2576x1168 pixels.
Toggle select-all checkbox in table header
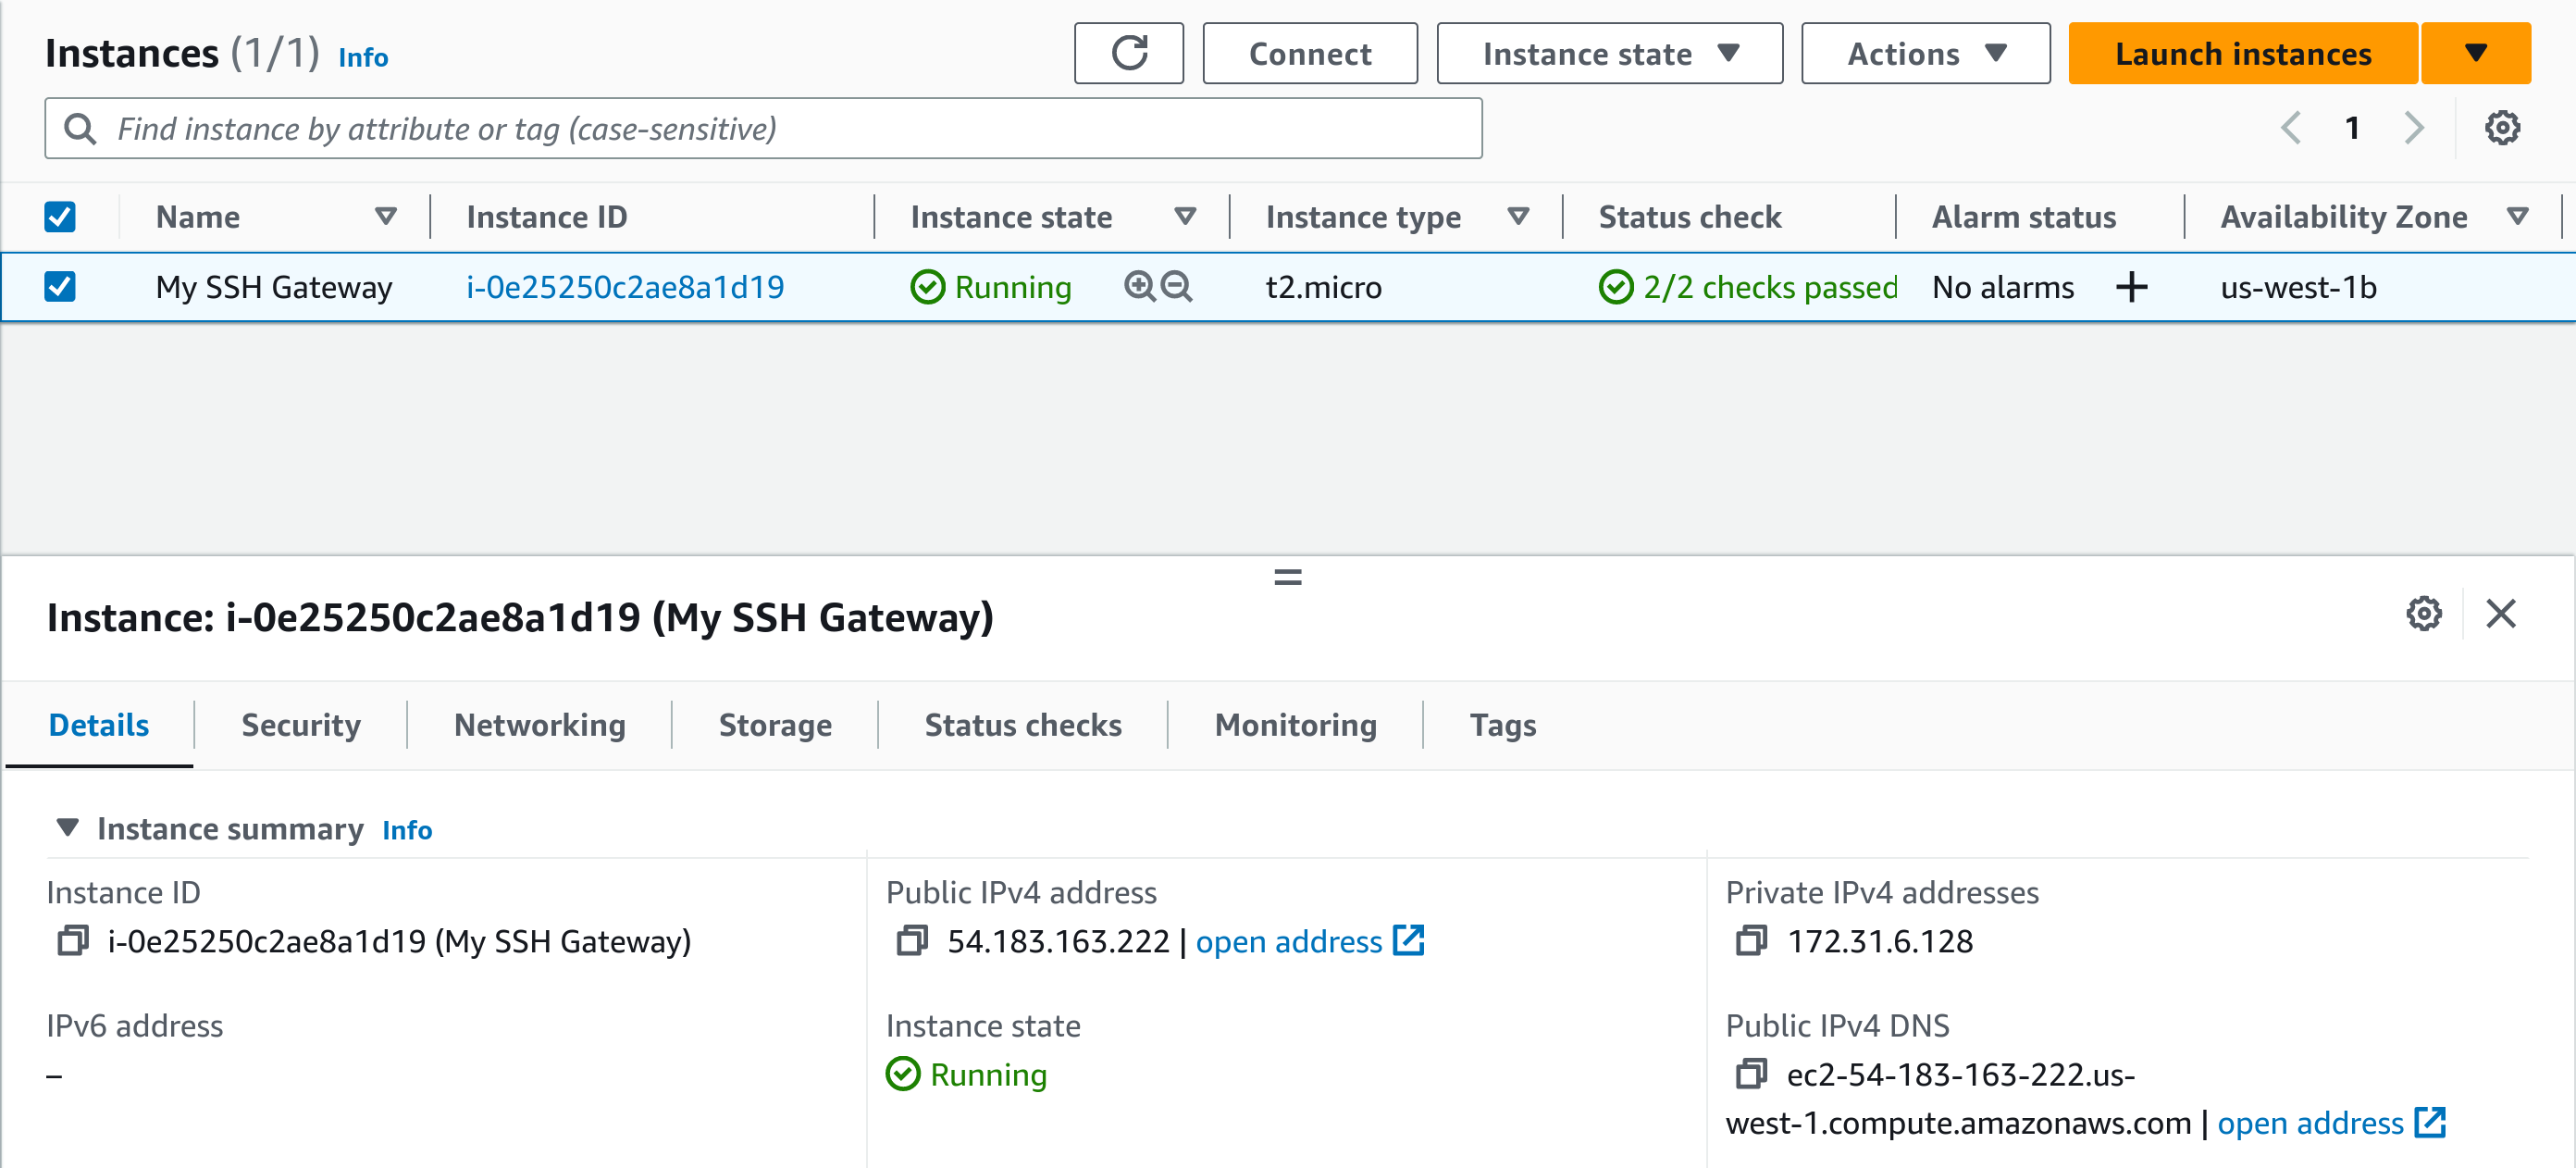[60, 217]
